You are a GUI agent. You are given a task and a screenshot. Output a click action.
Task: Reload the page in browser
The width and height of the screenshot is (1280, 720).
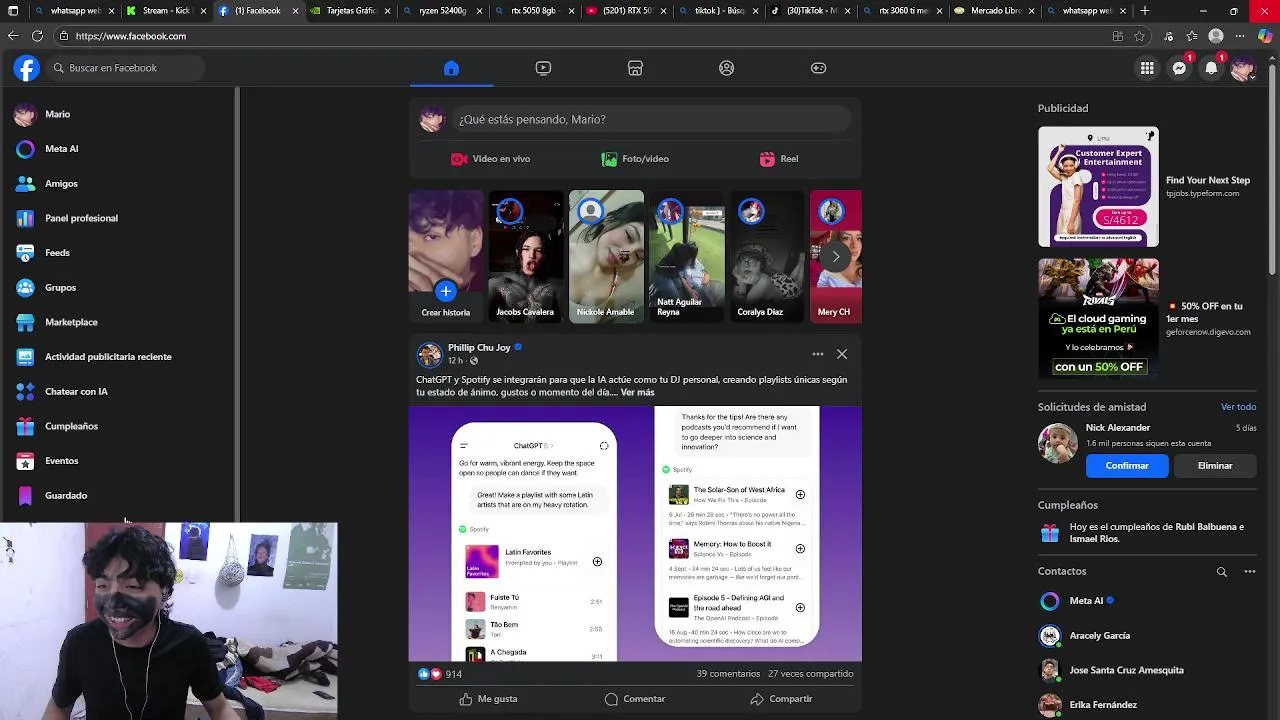[x=37, y=36]
